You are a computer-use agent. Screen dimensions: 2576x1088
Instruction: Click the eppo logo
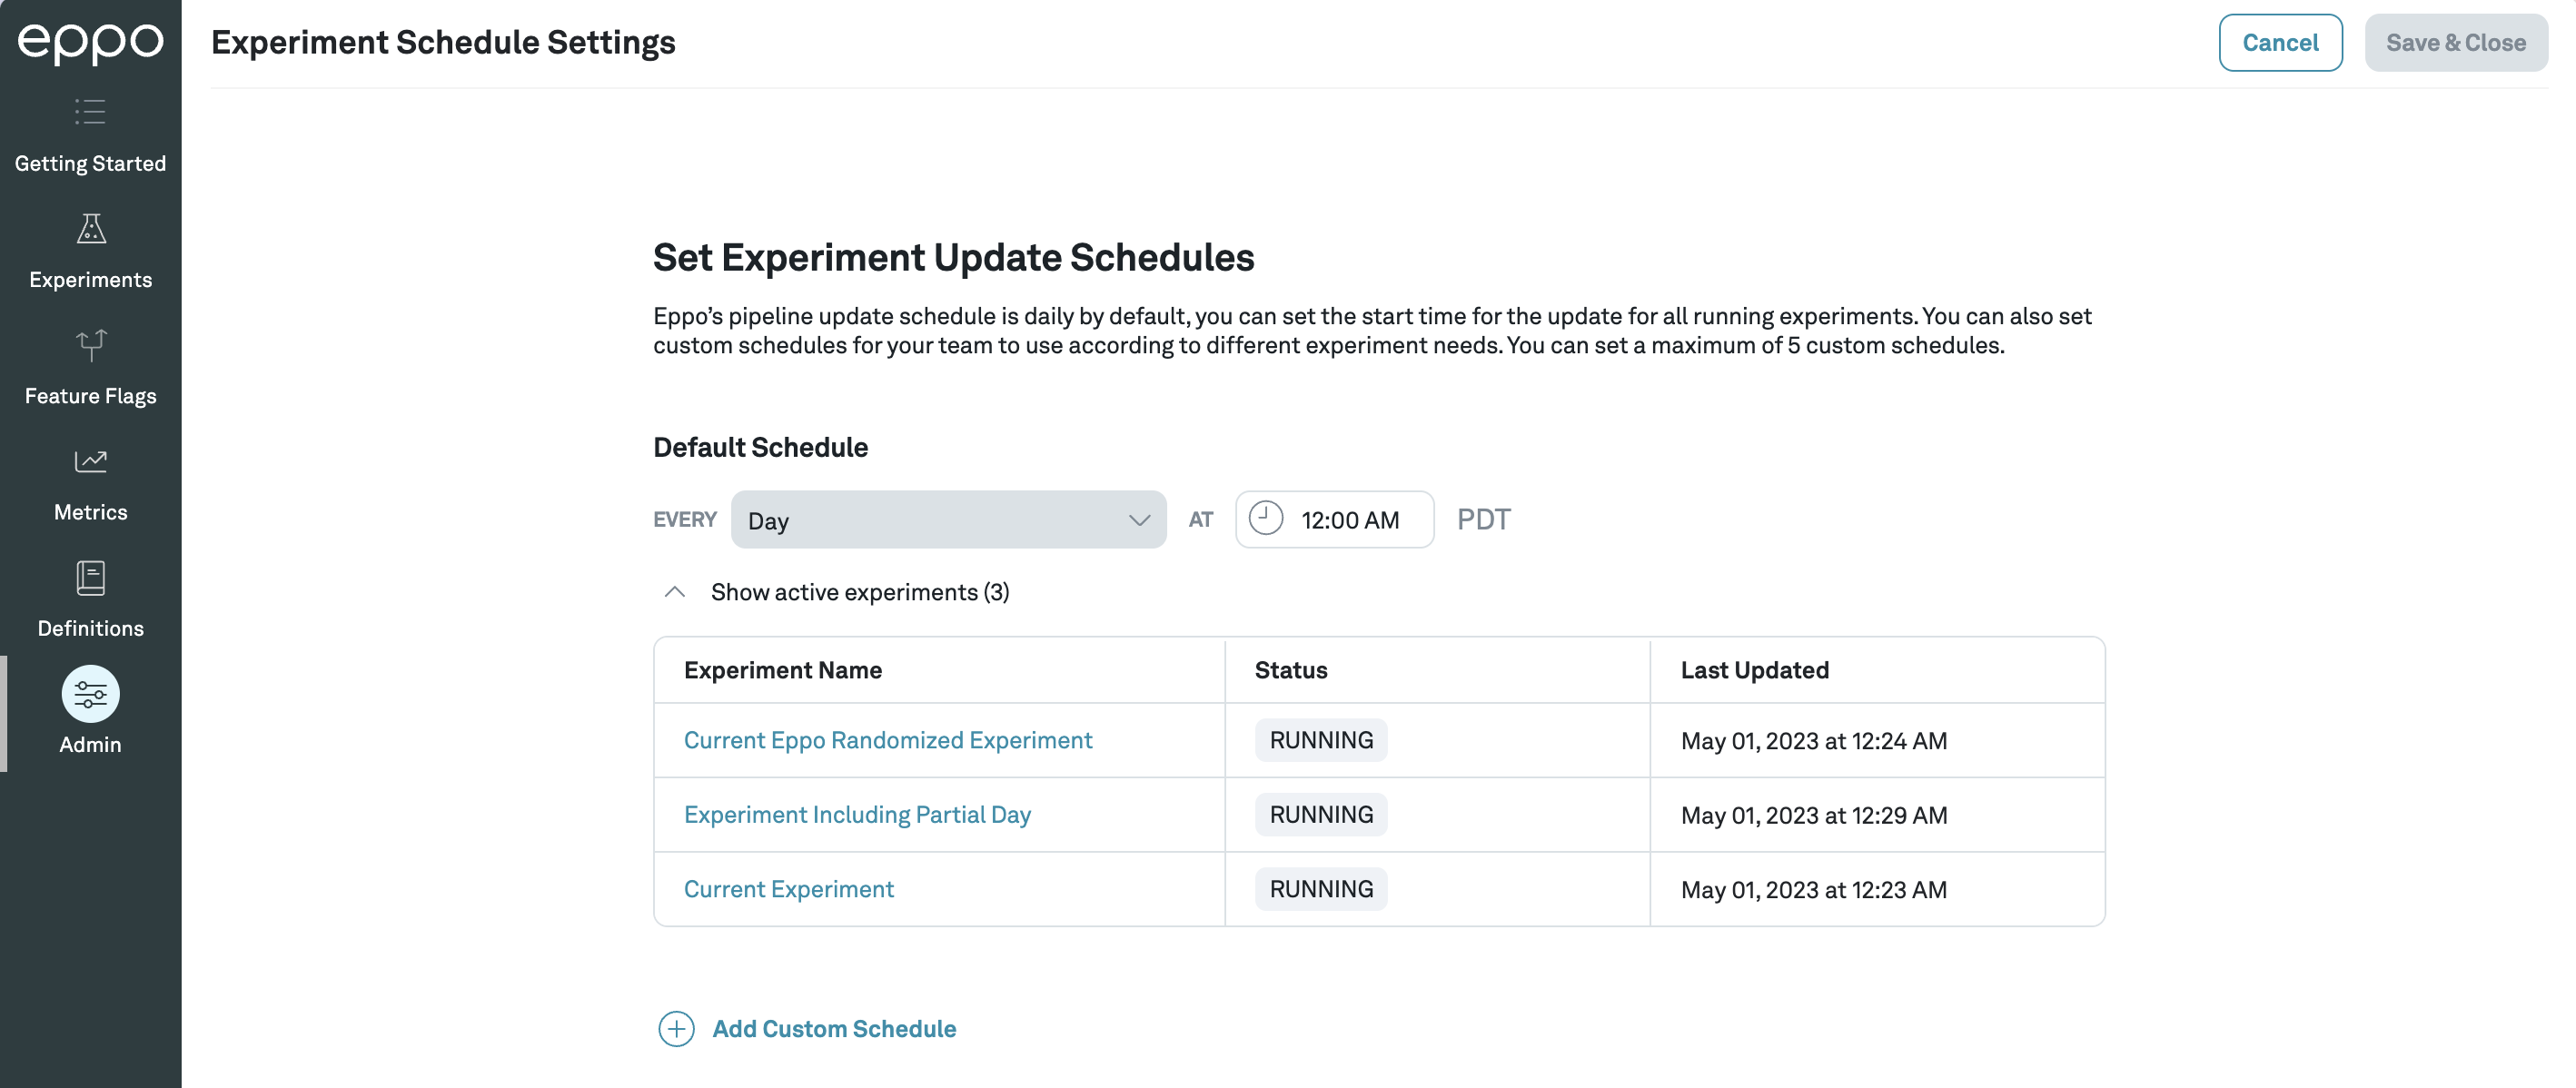(x=90, y=42)
